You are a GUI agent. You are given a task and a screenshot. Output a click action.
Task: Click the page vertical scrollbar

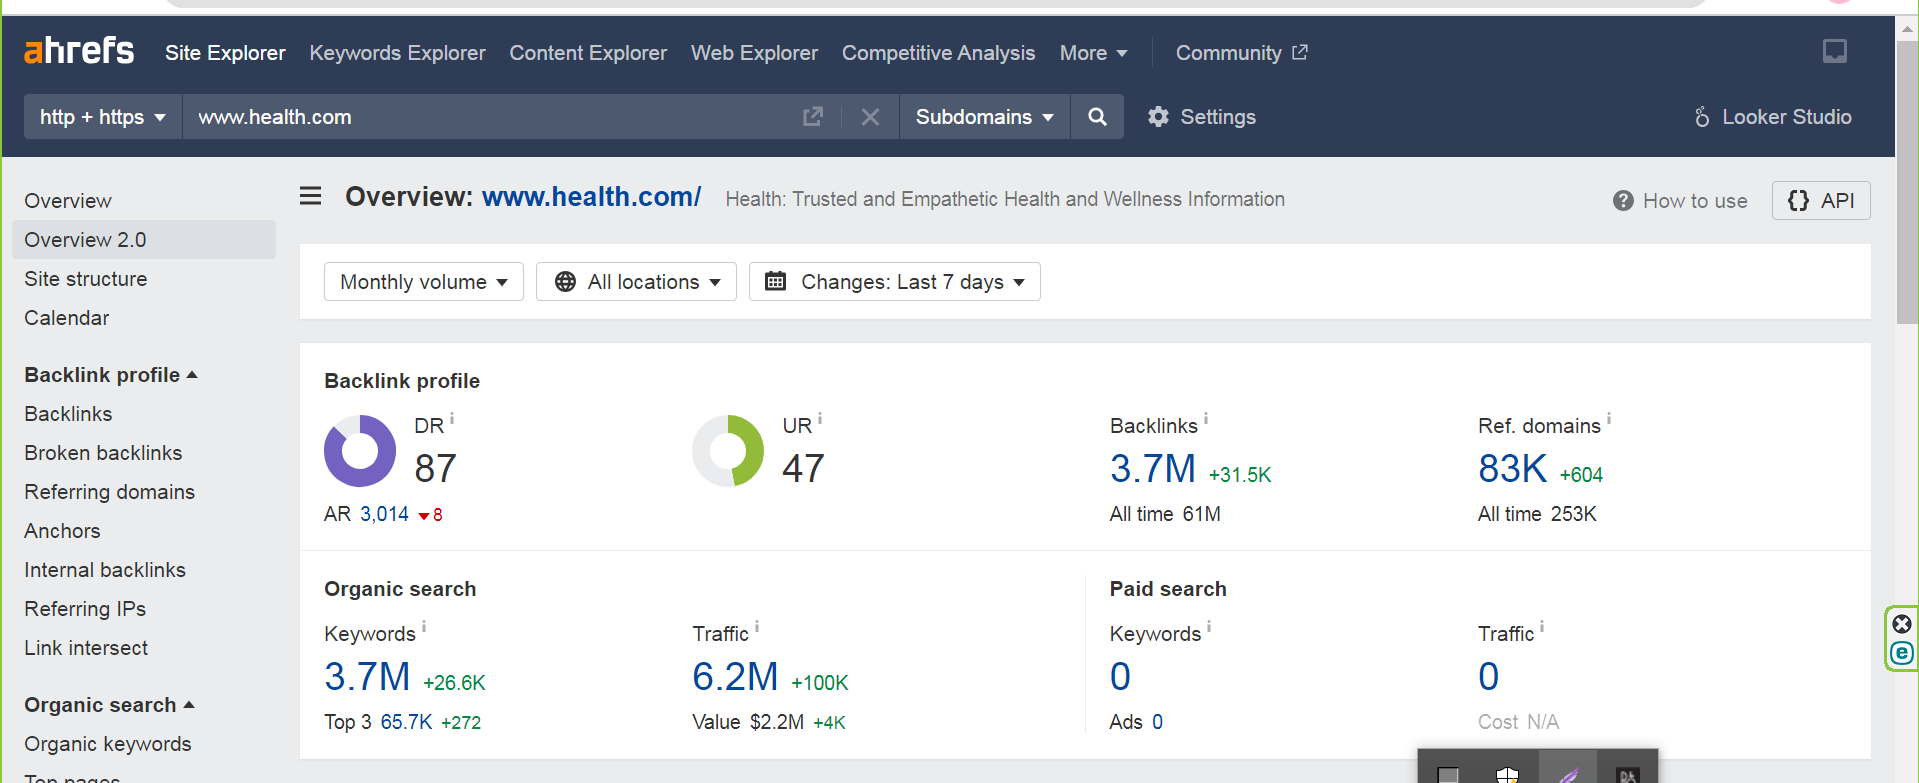(x=1907, y=180)
